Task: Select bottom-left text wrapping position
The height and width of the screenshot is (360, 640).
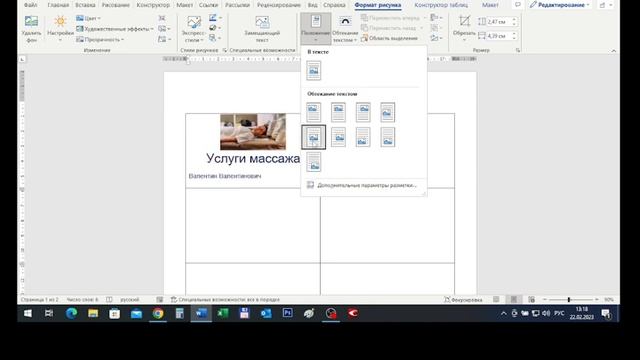Action: pyautogui.click(x=313, y=162)
